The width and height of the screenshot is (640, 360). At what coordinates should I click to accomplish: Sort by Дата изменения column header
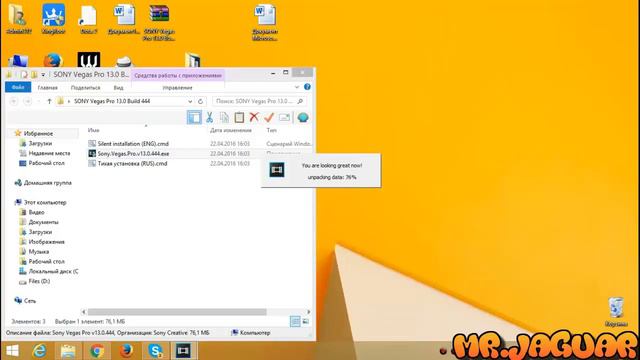pos(231,130)
